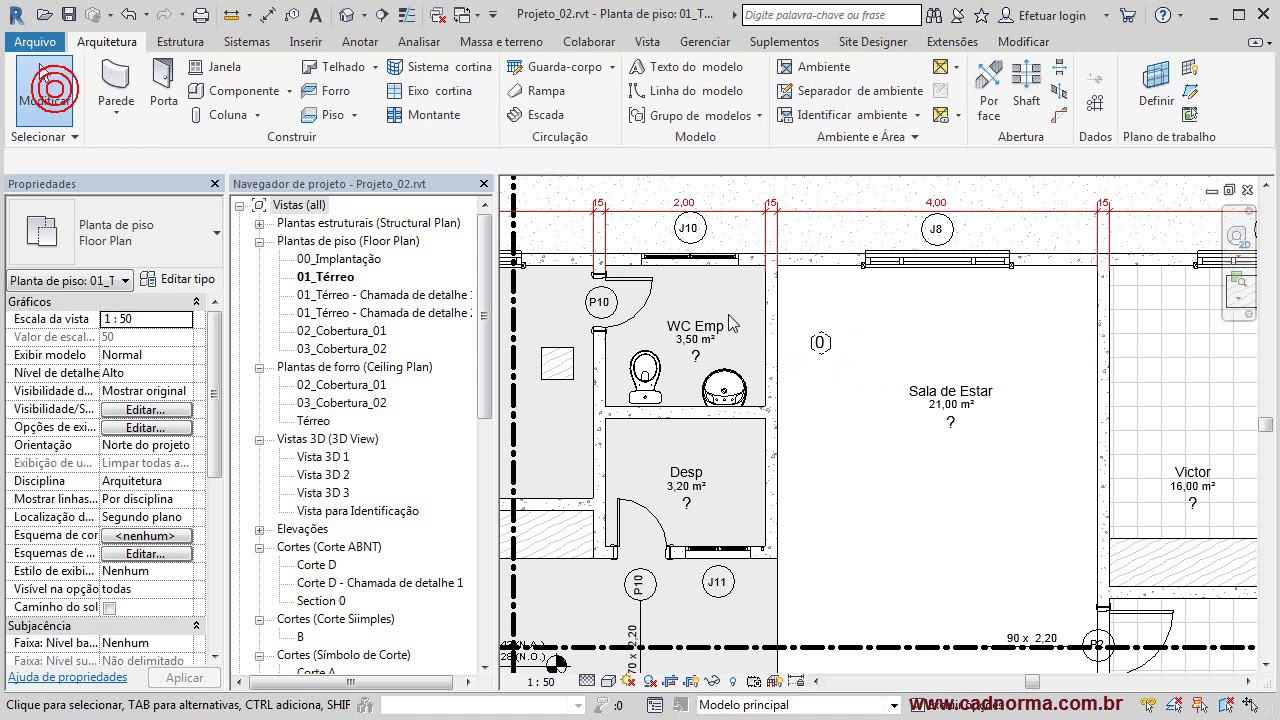
Task: Click the view scale 1 : 50 control
Action: [x=540, y=682]
